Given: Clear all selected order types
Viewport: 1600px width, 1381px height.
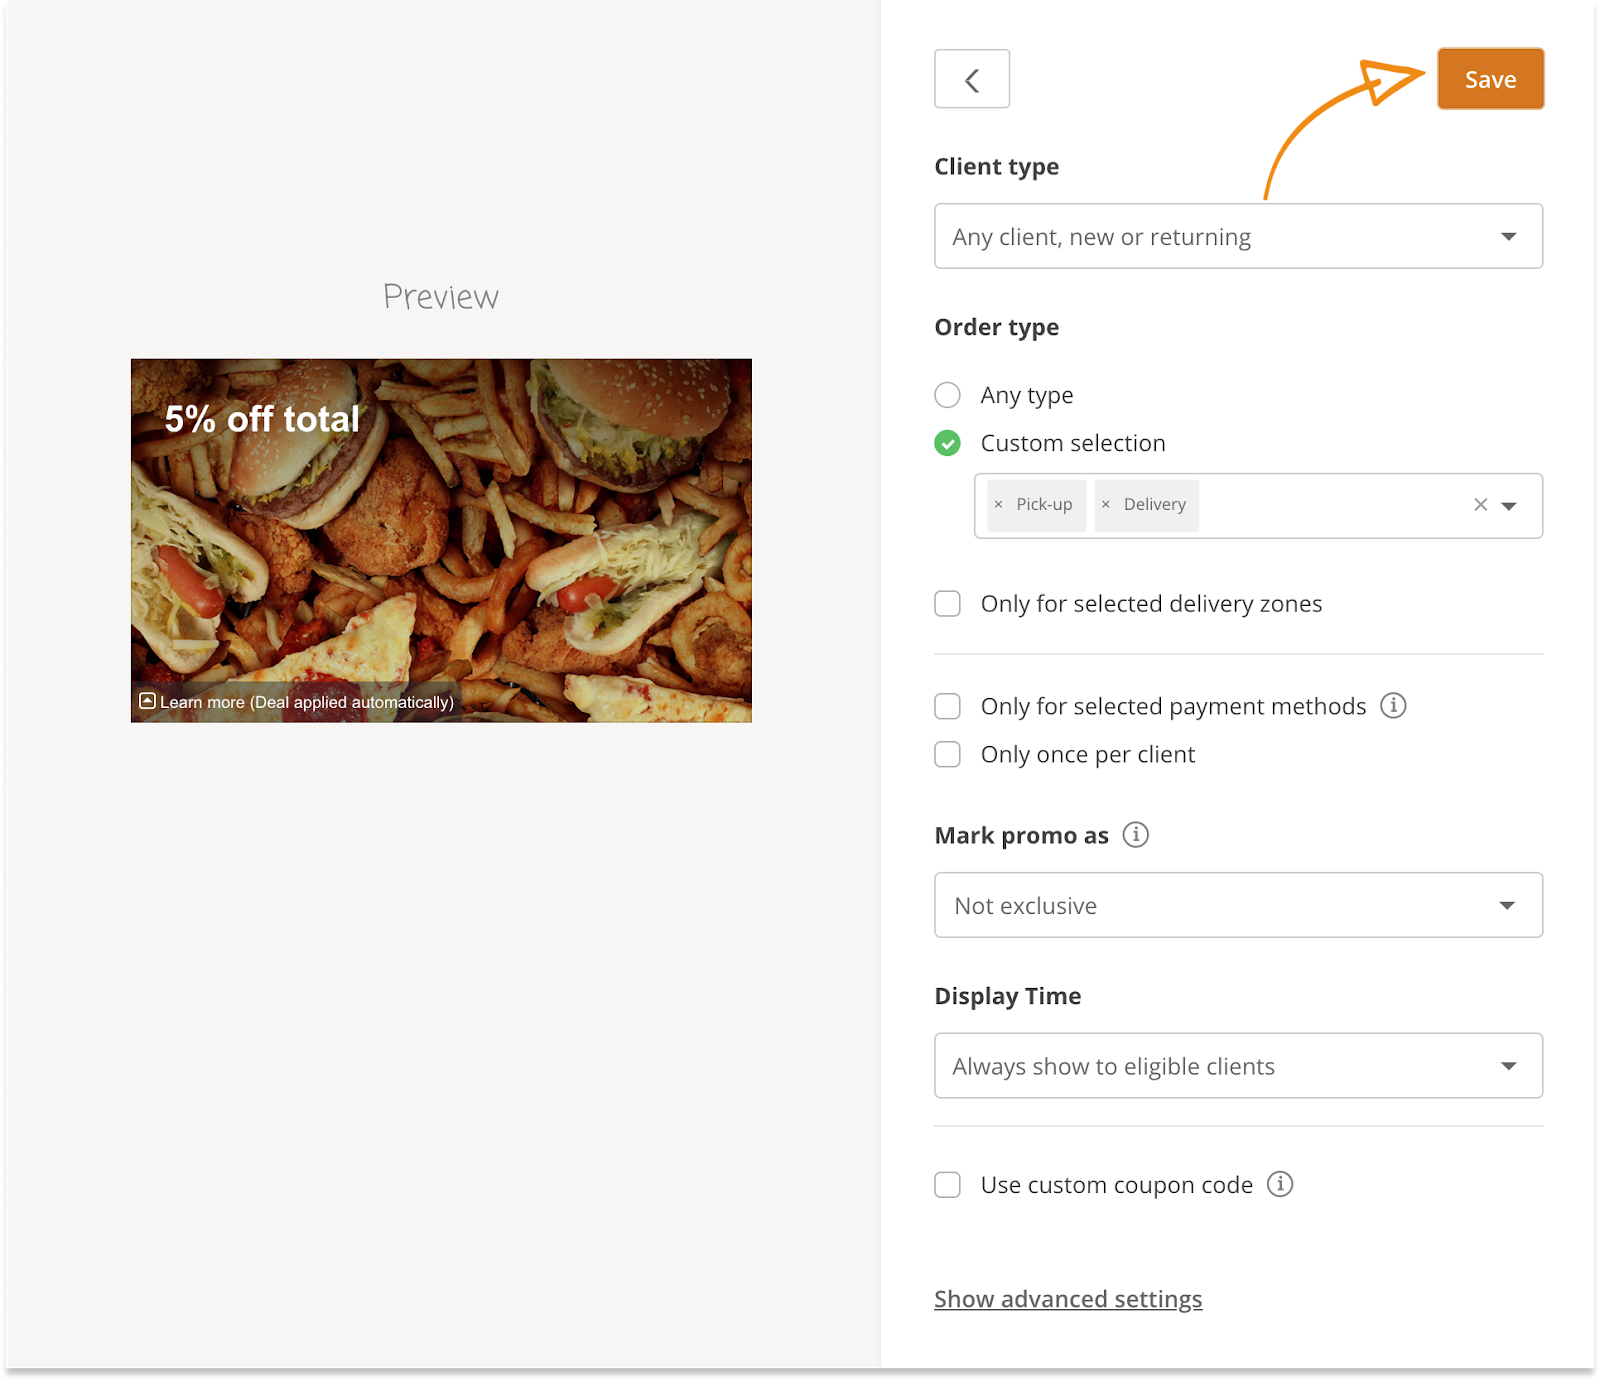Looking at the screenshot, I should 1480,505.
